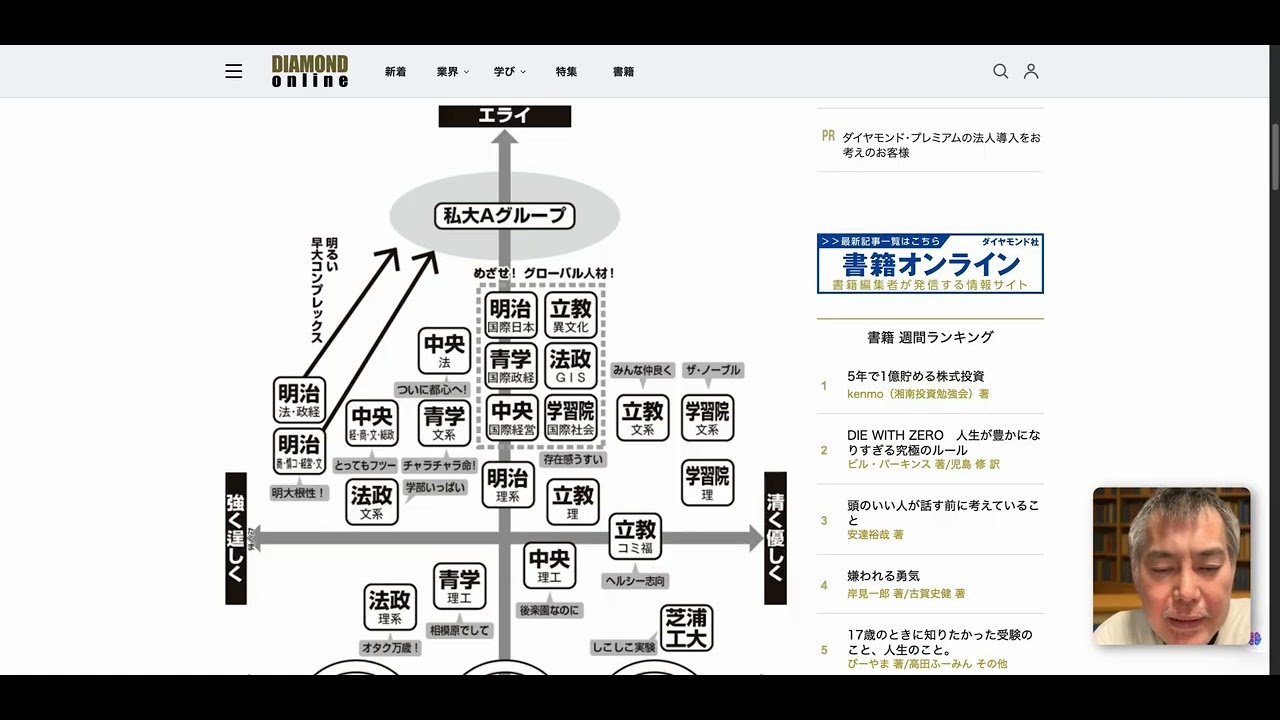Click the 法政 GIS box in chart
Image resolution: width=1280 pixels, height=720 pixels.
coord(572,366)
